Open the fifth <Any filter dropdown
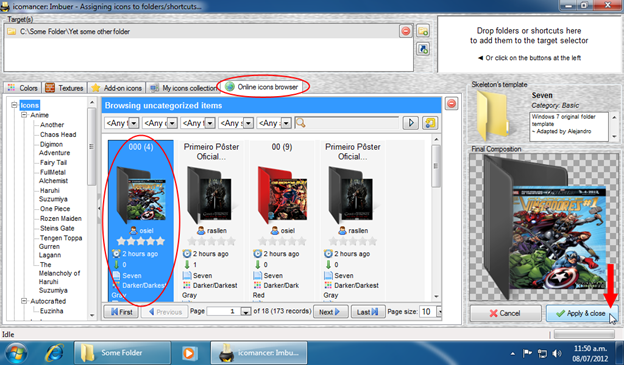The height and width of the screenshot is (365, 624). tap(287, 123)
